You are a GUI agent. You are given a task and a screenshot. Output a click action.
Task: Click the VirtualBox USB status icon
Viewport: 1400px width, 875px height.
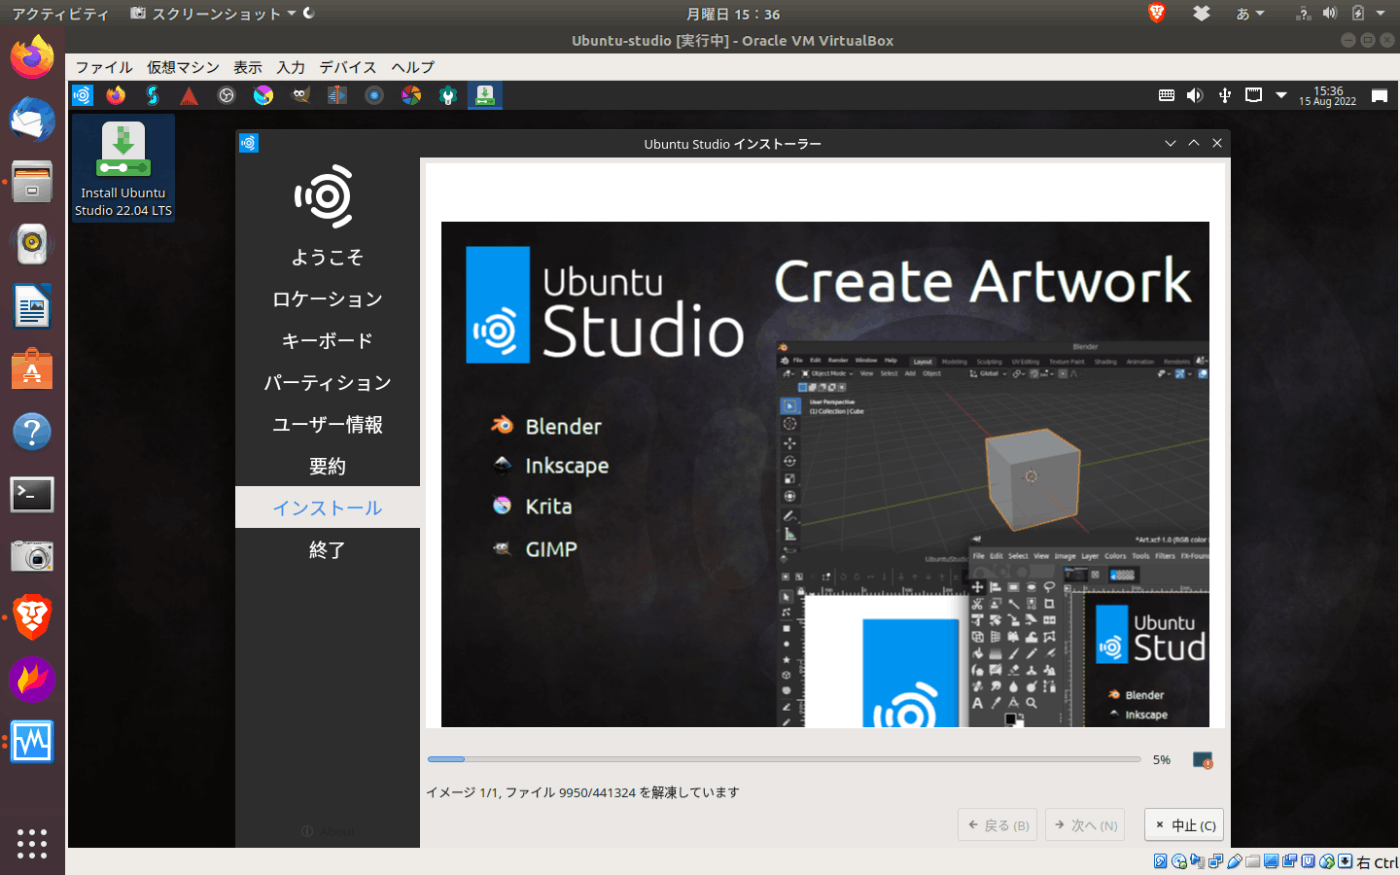[x=1234, y=862]
